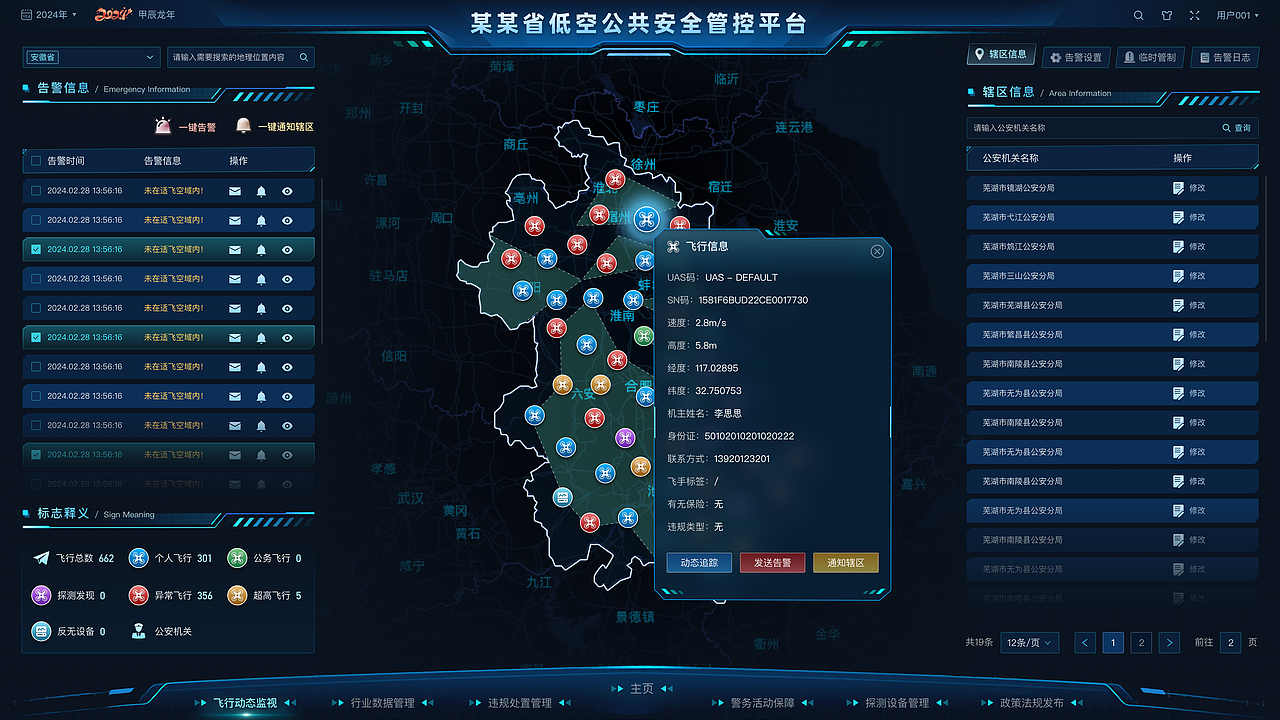This screenshot has height=720, width=1280.
Task: Click the 动态追踪 button
Action: point(699,563)
